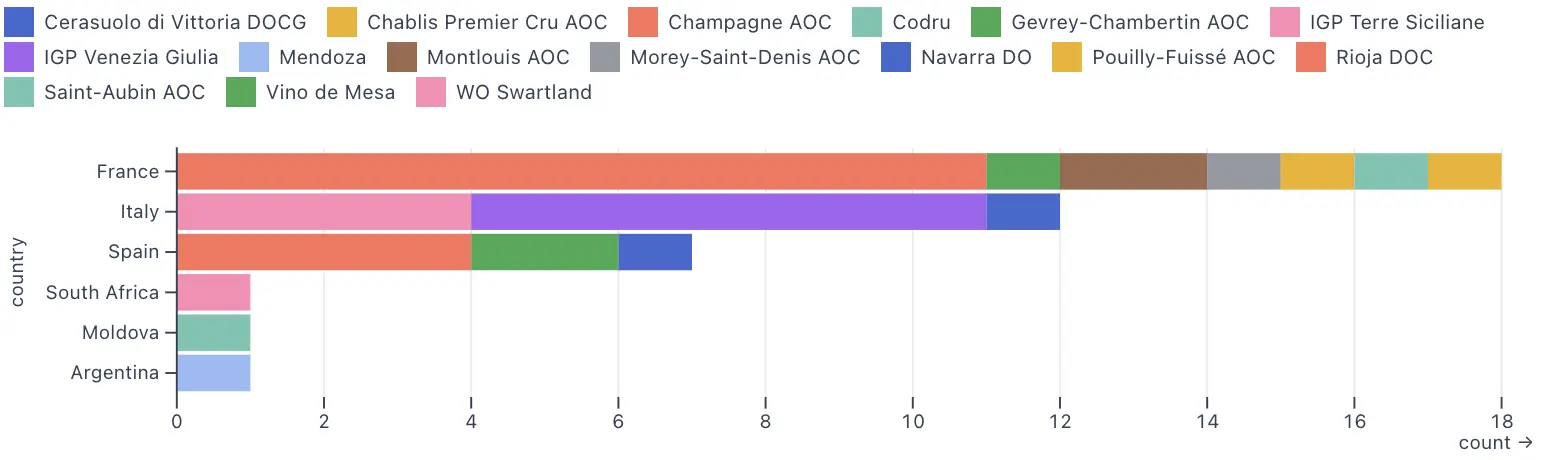Click the brown Montlouis segment in France bar
The height and width of the screenshot is (460, 1544).
(1133, 171)
